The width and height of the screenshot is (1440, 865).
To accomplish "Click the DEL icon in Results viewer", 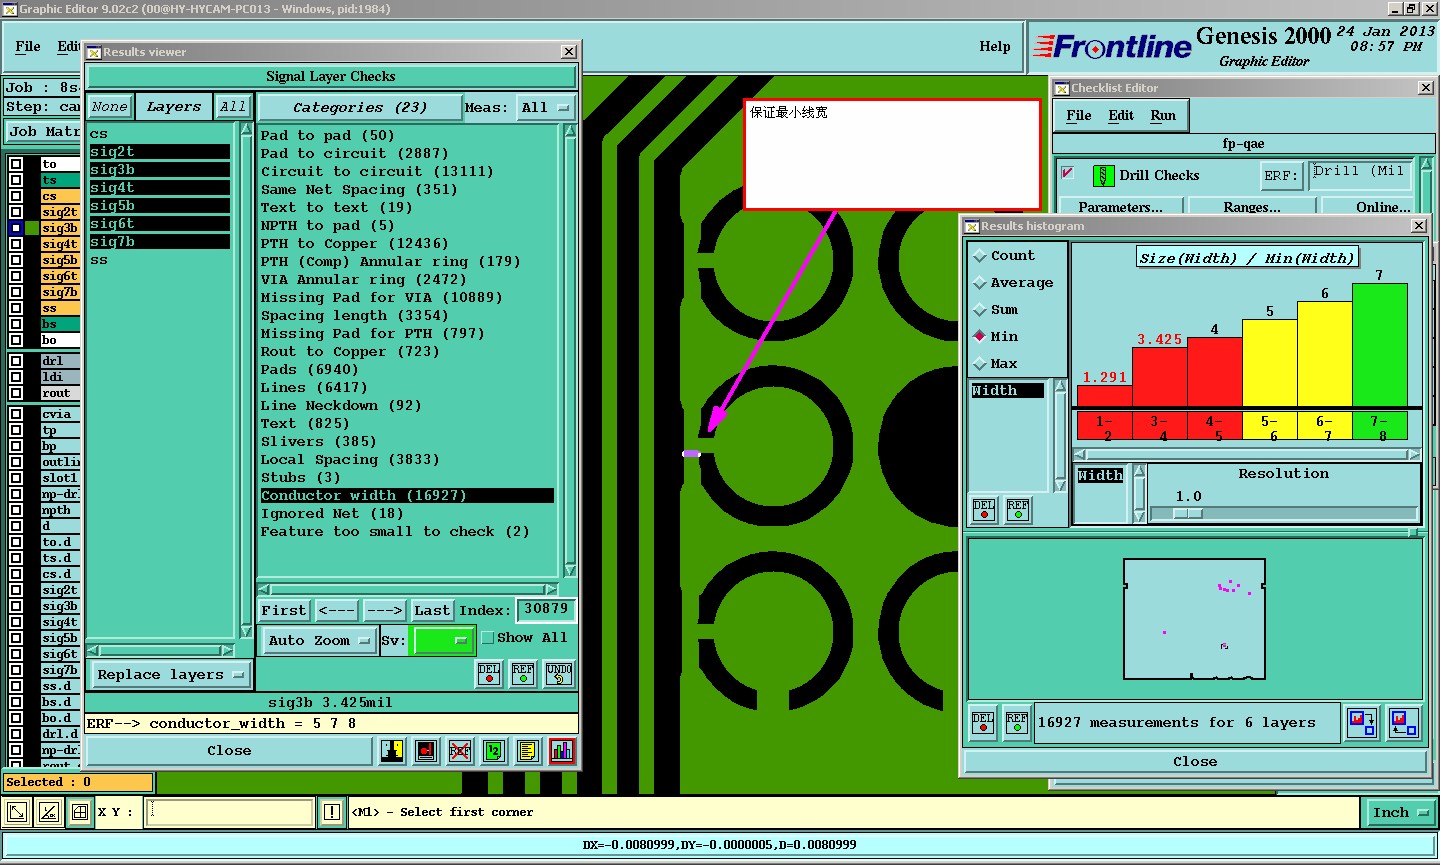I will coord(489,675).
